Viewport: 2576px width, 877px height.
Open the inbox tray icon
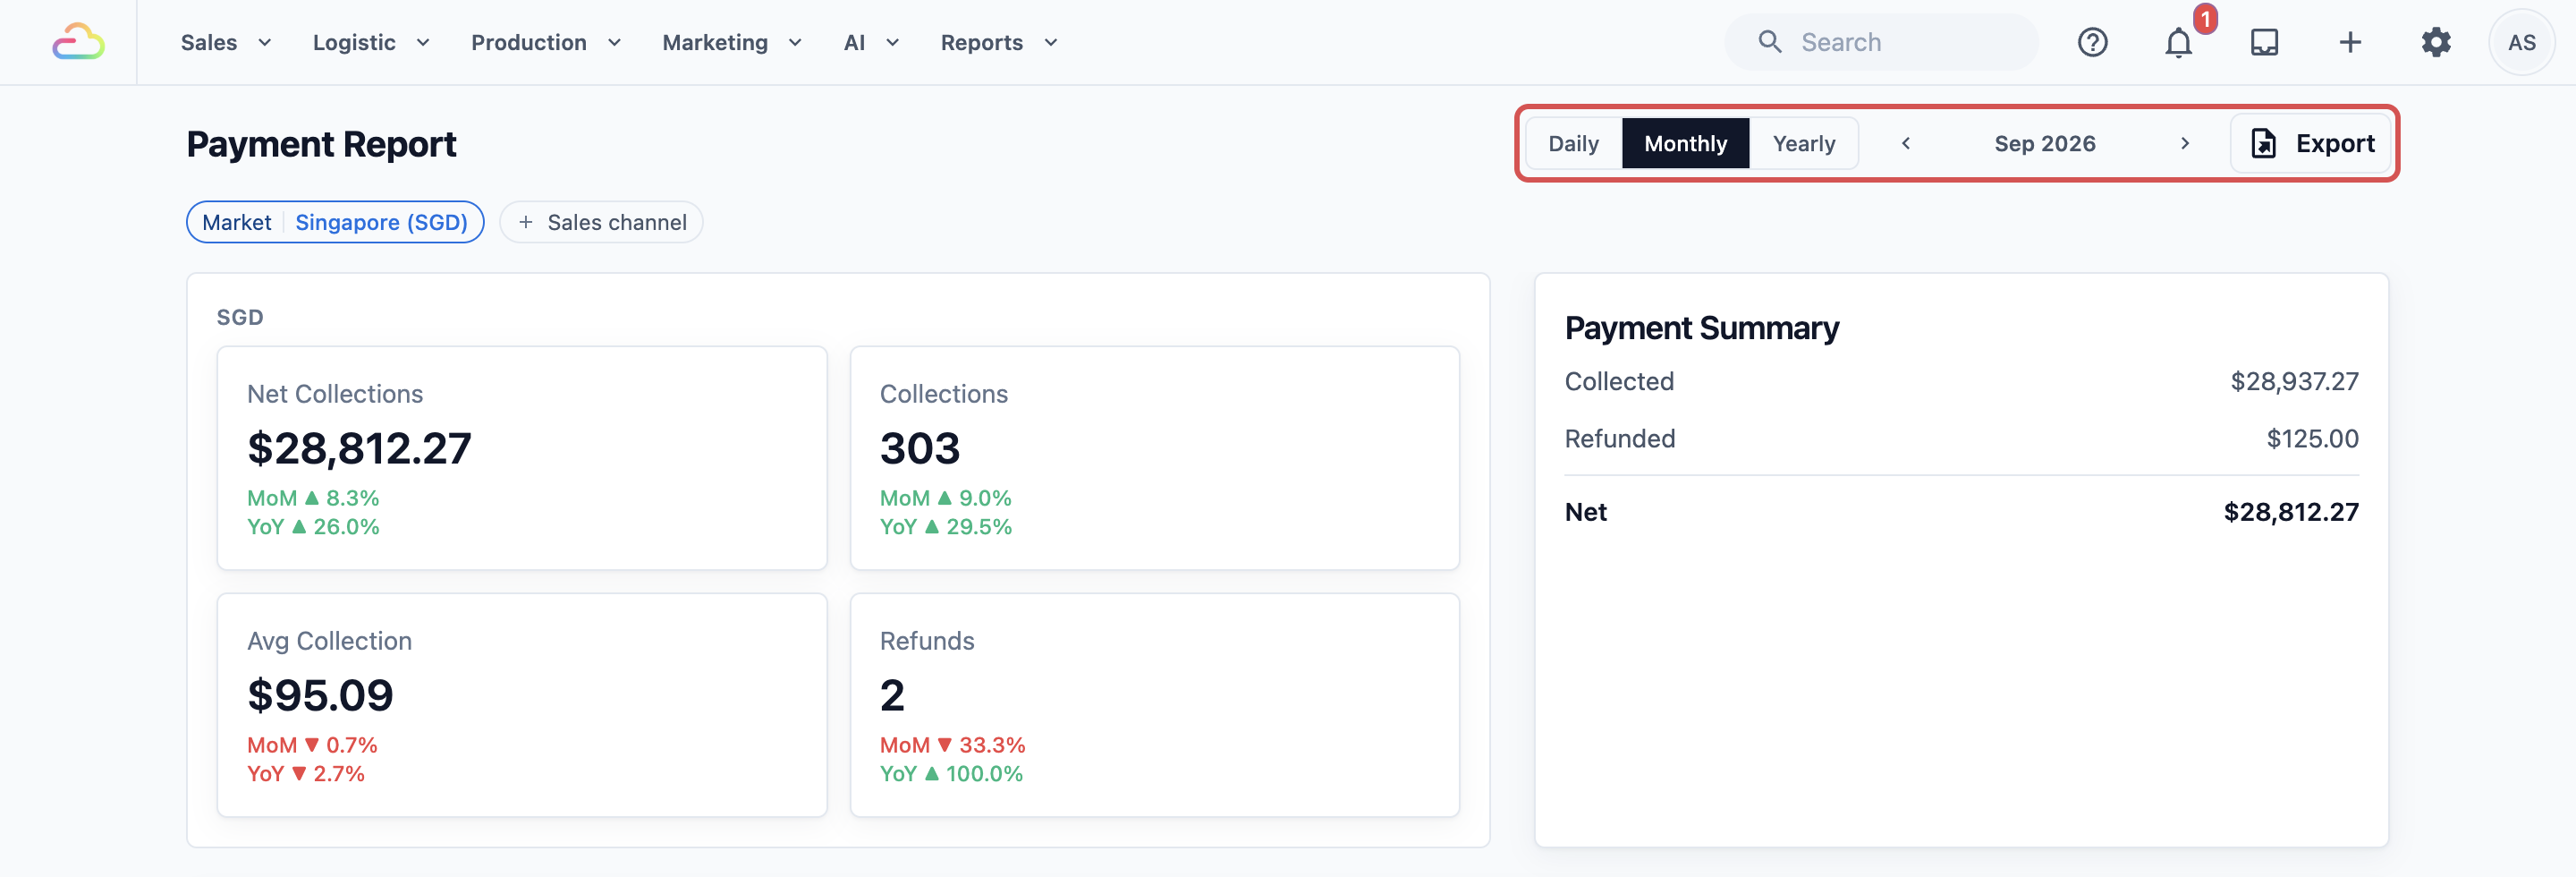2264,42
